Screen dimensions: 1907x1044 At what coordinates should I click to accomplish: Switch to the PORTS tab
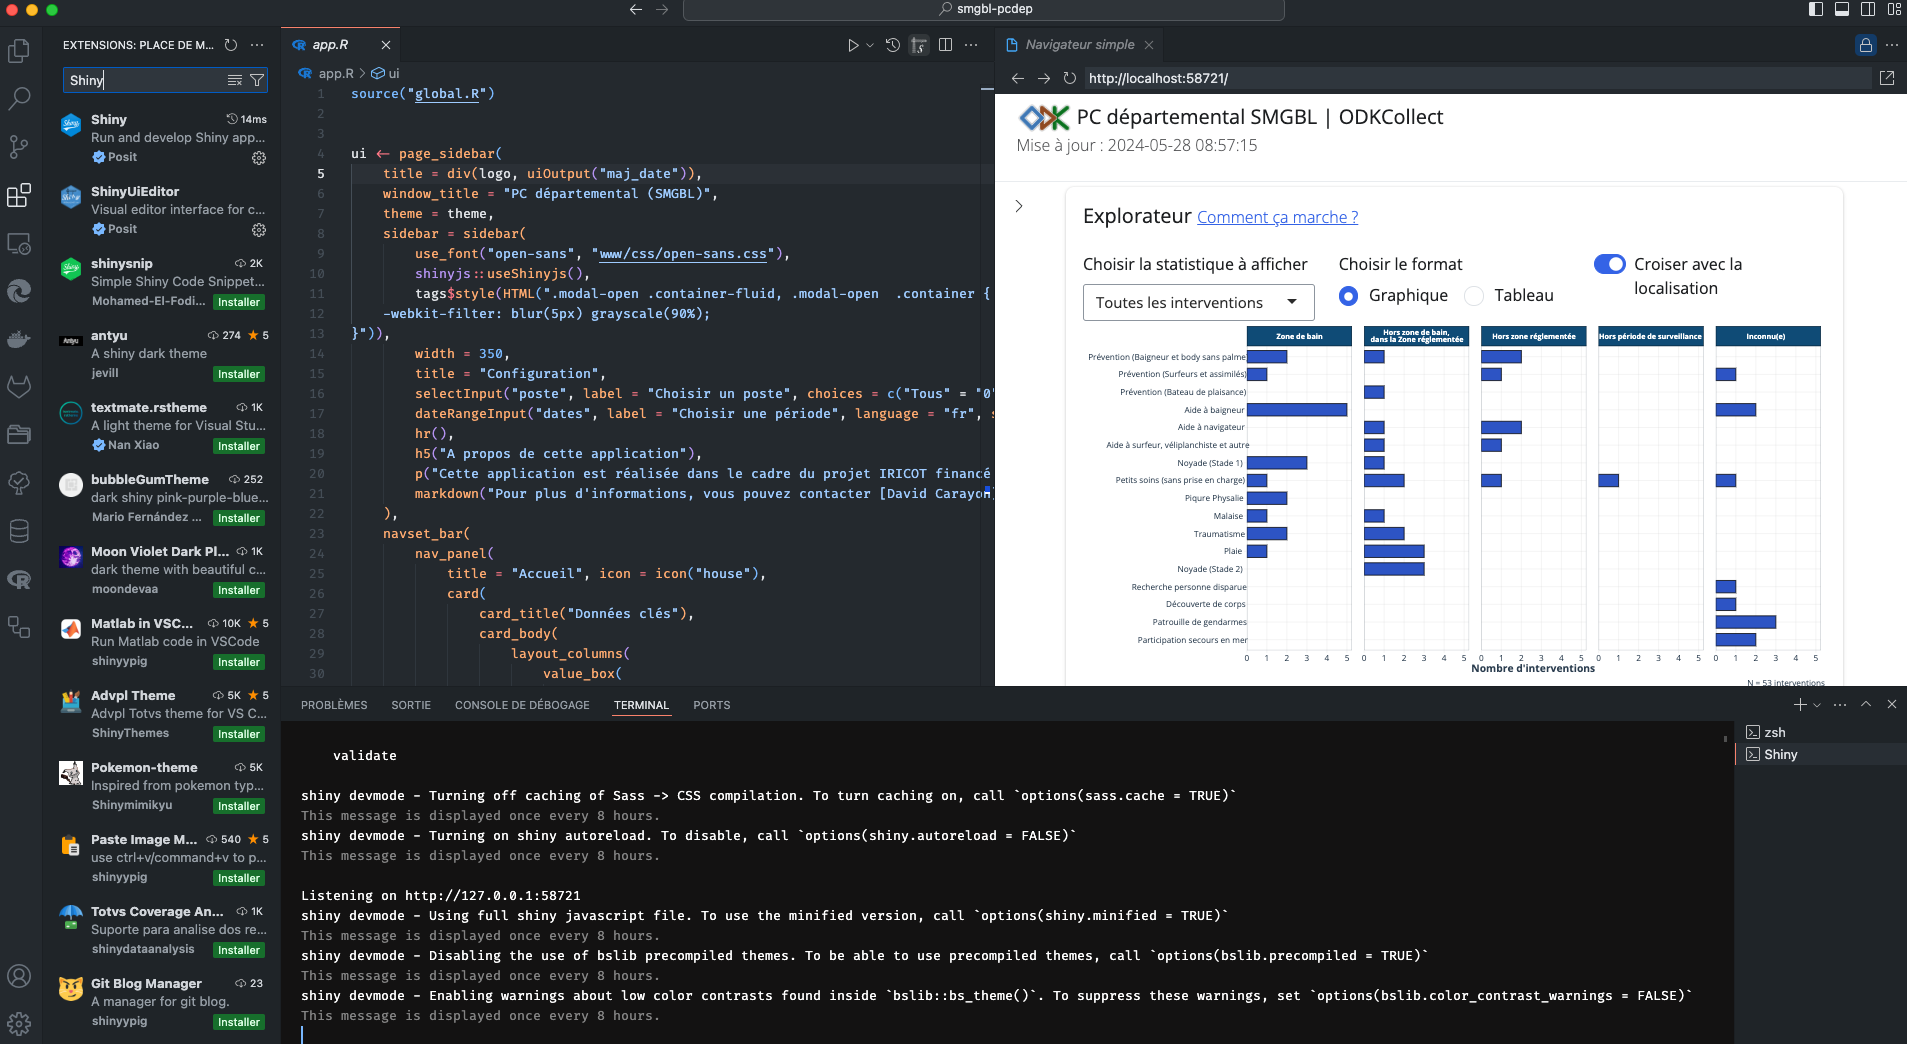(711, 705)
